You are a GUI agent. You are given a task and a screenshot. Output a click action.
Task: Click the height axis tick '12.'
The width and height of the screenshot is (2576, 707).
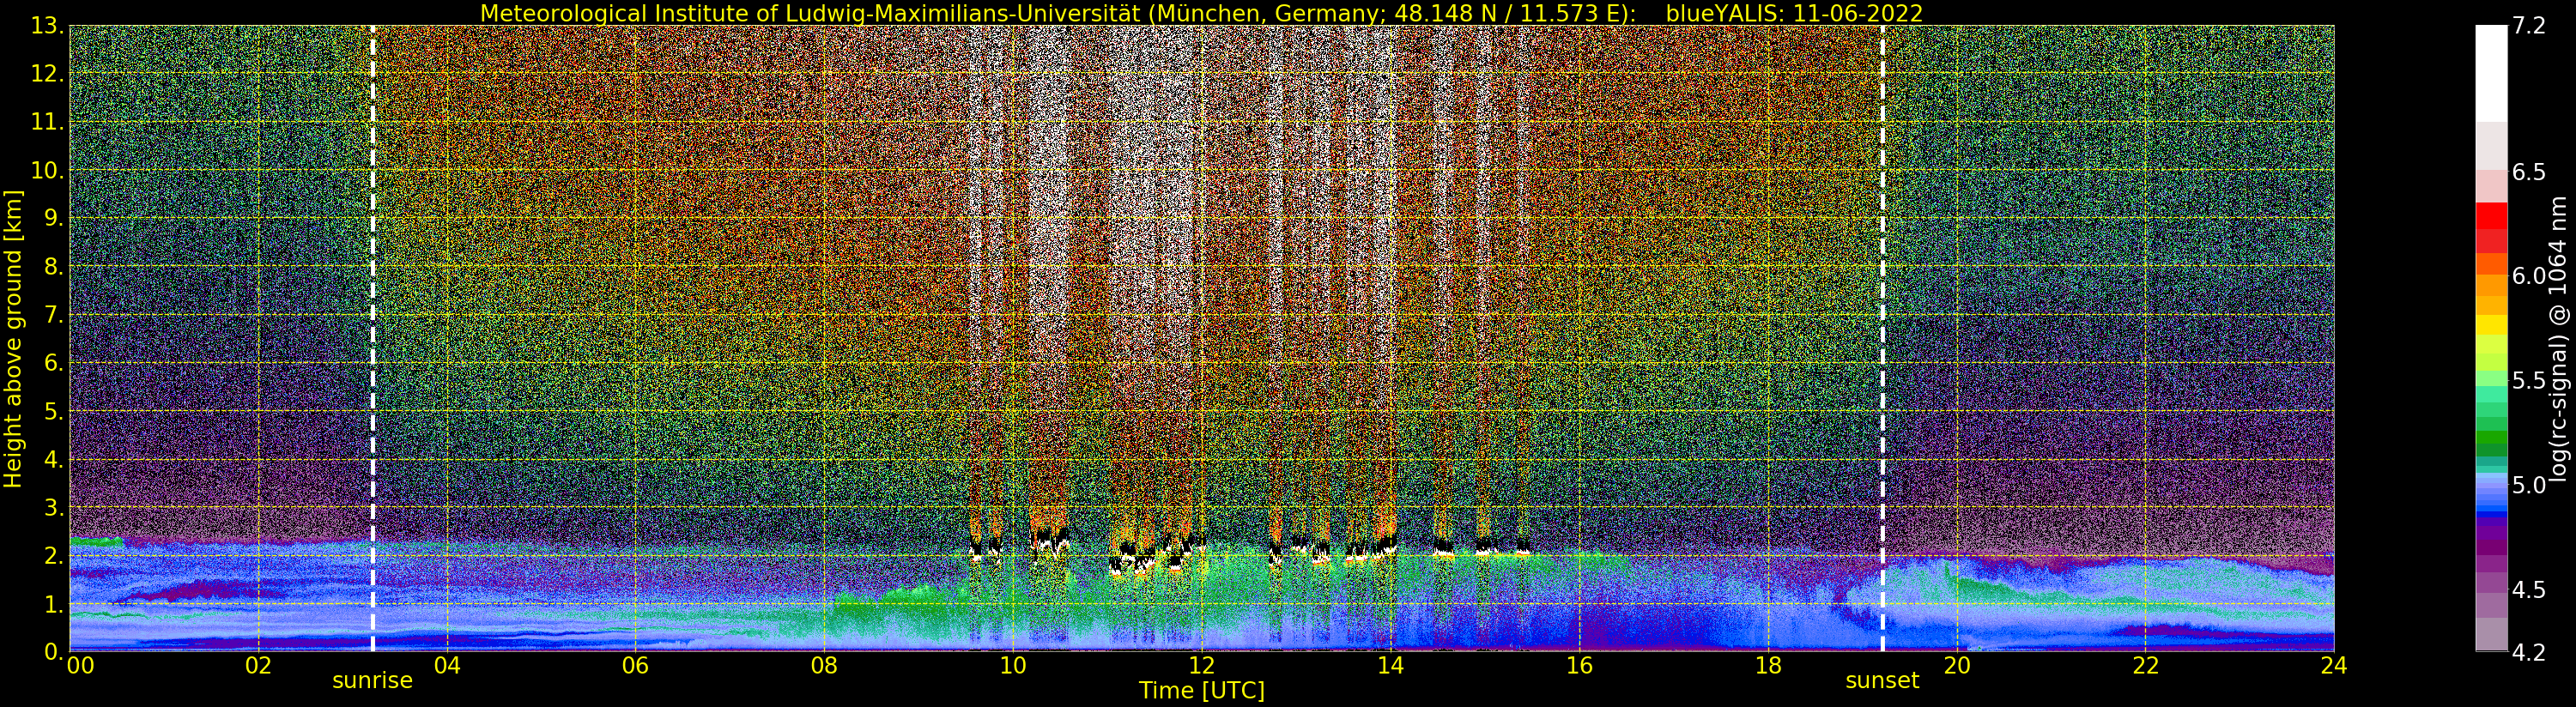47,74
